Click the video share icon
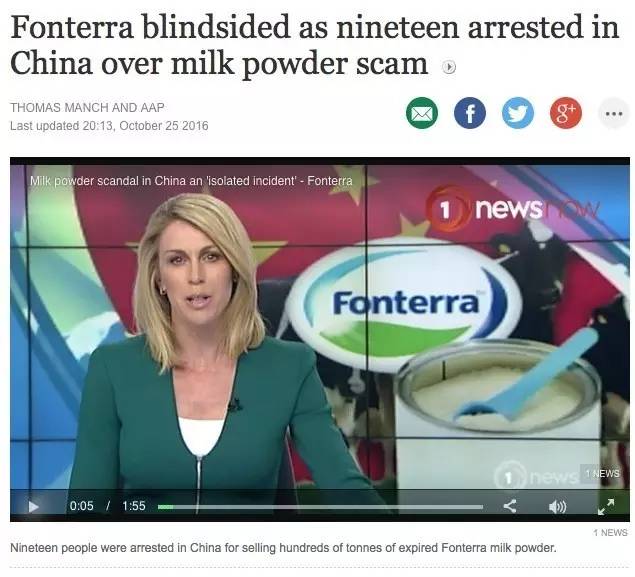 tap(509, 506)
